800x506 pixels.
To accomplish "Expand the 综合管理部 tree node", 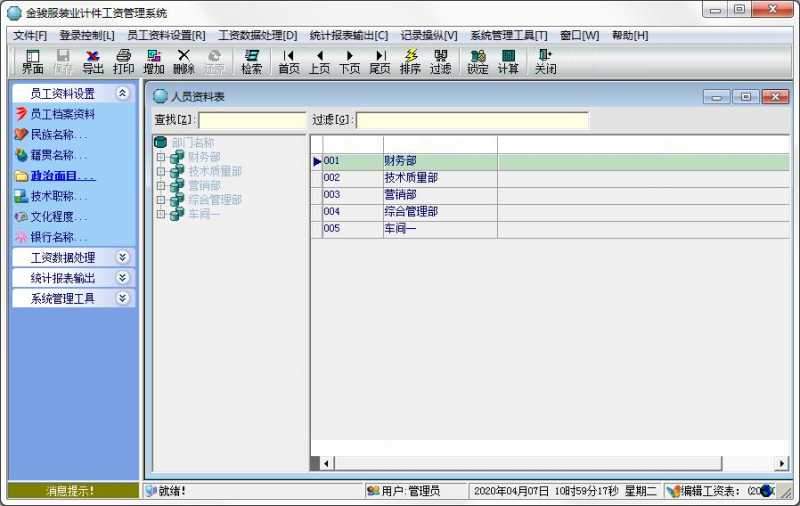I will point(161,200).
